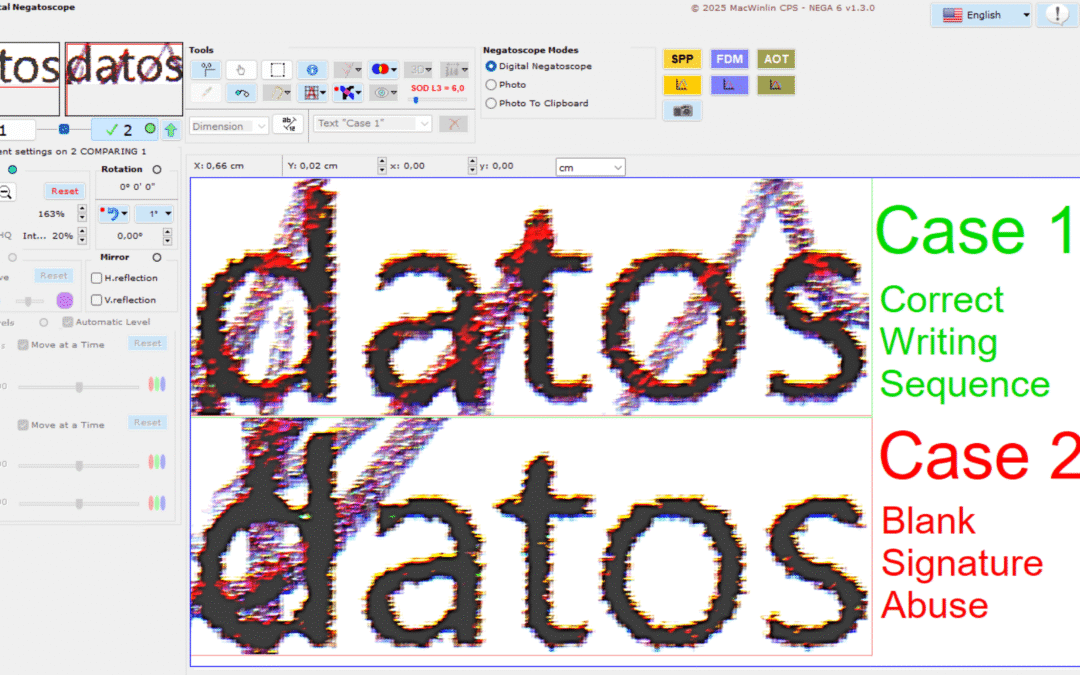Click the blue-red overlapping circles tool
1080x675 pixels.
coord(383,70)
